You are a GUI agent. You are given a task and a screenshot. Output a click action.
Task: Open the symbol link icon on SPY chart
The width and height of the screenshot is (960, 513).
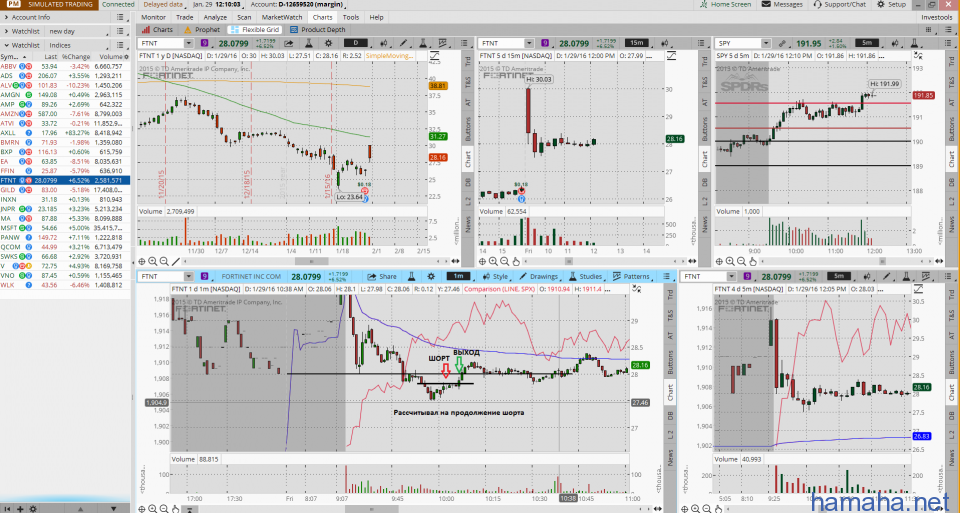click(x=782, y=43)
